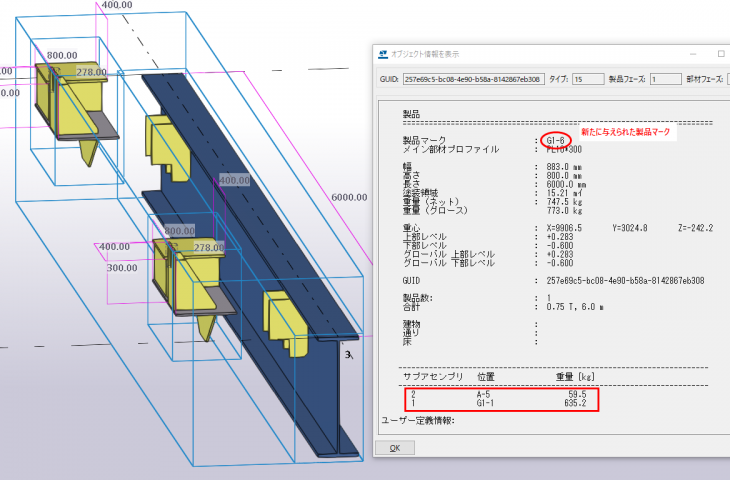
Task: Click the 重量 [kg] column header
Action: [x=575, y=377]
